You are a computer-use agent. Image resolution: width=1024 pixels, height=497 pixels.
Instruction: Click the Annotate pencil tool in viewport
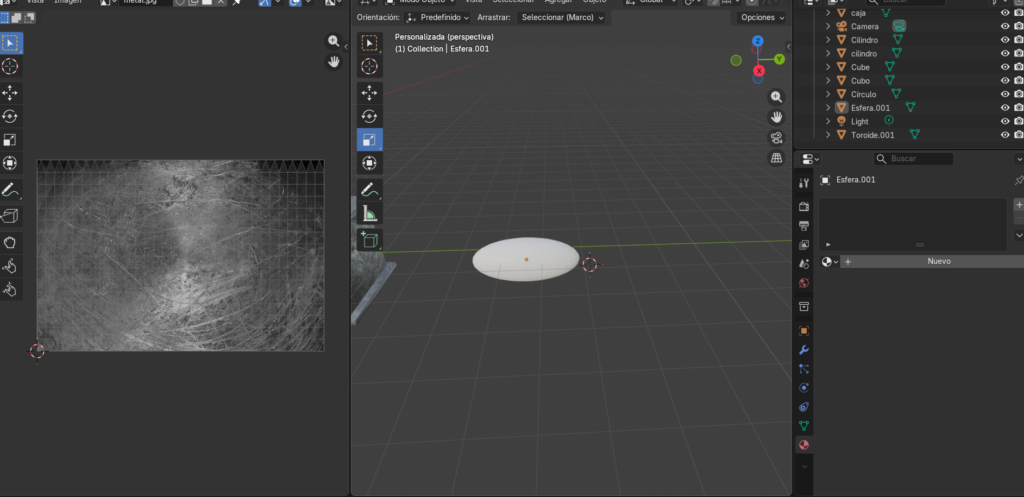(x=369, y=188)
